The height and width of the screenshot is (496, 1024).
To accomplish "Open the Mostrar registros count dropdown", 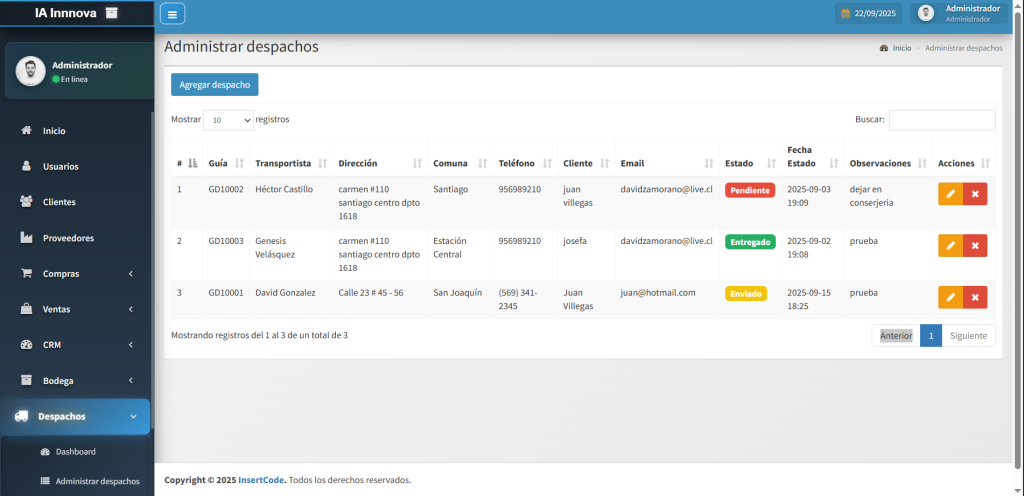I will pos(228,120).
